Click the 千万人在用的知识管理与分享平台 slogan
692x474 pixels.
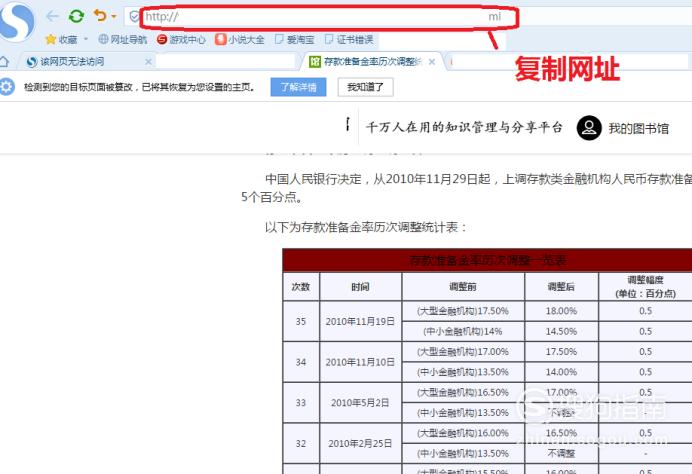(x=464, y=128)
